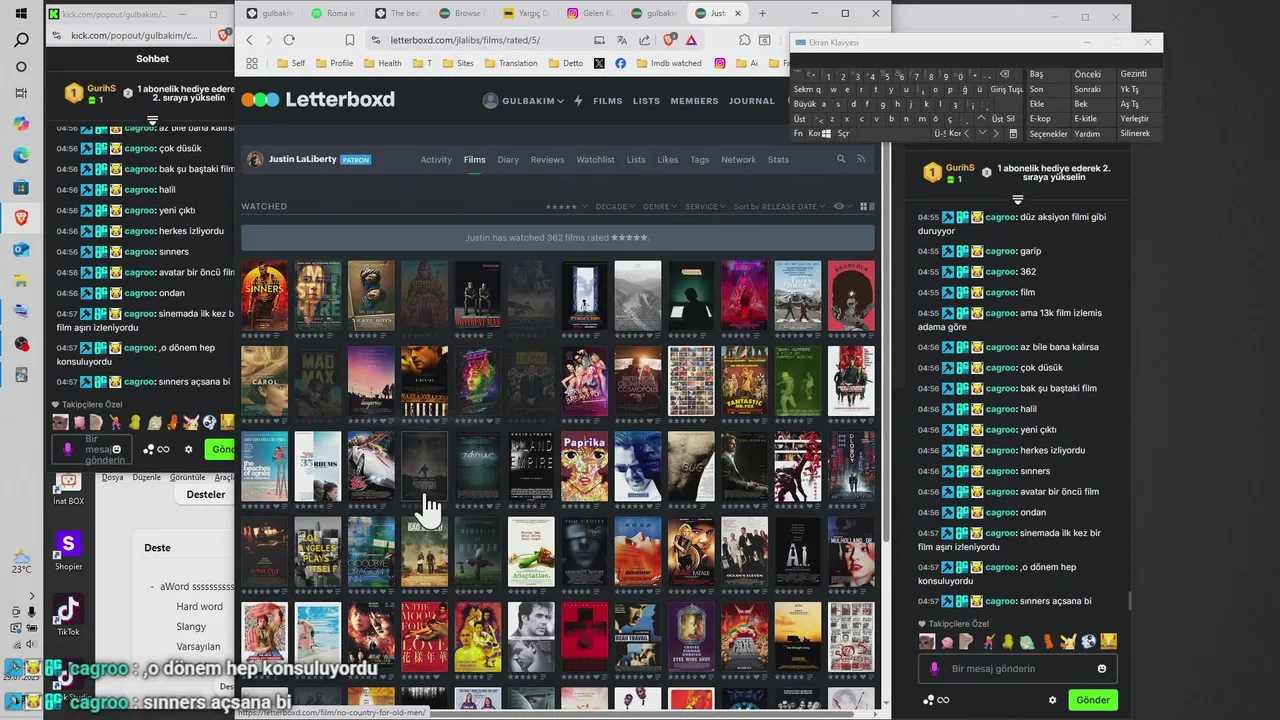
Task: Open Sort by RELEASE DATE dropdown
Action: (x=779, y=207)
